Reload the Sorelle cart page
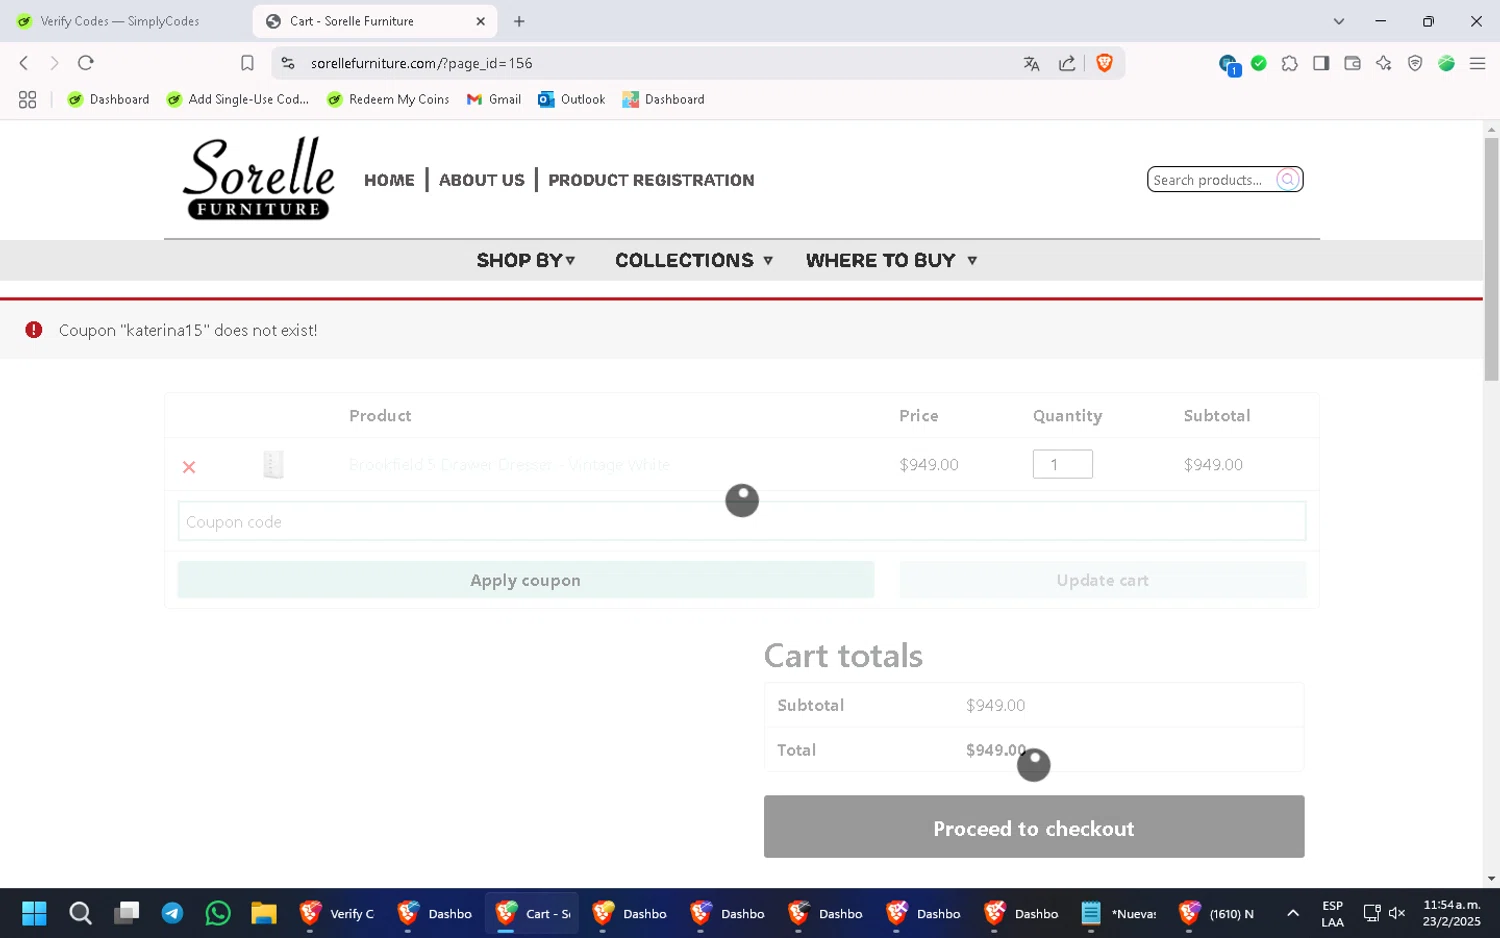 [86, 63]
